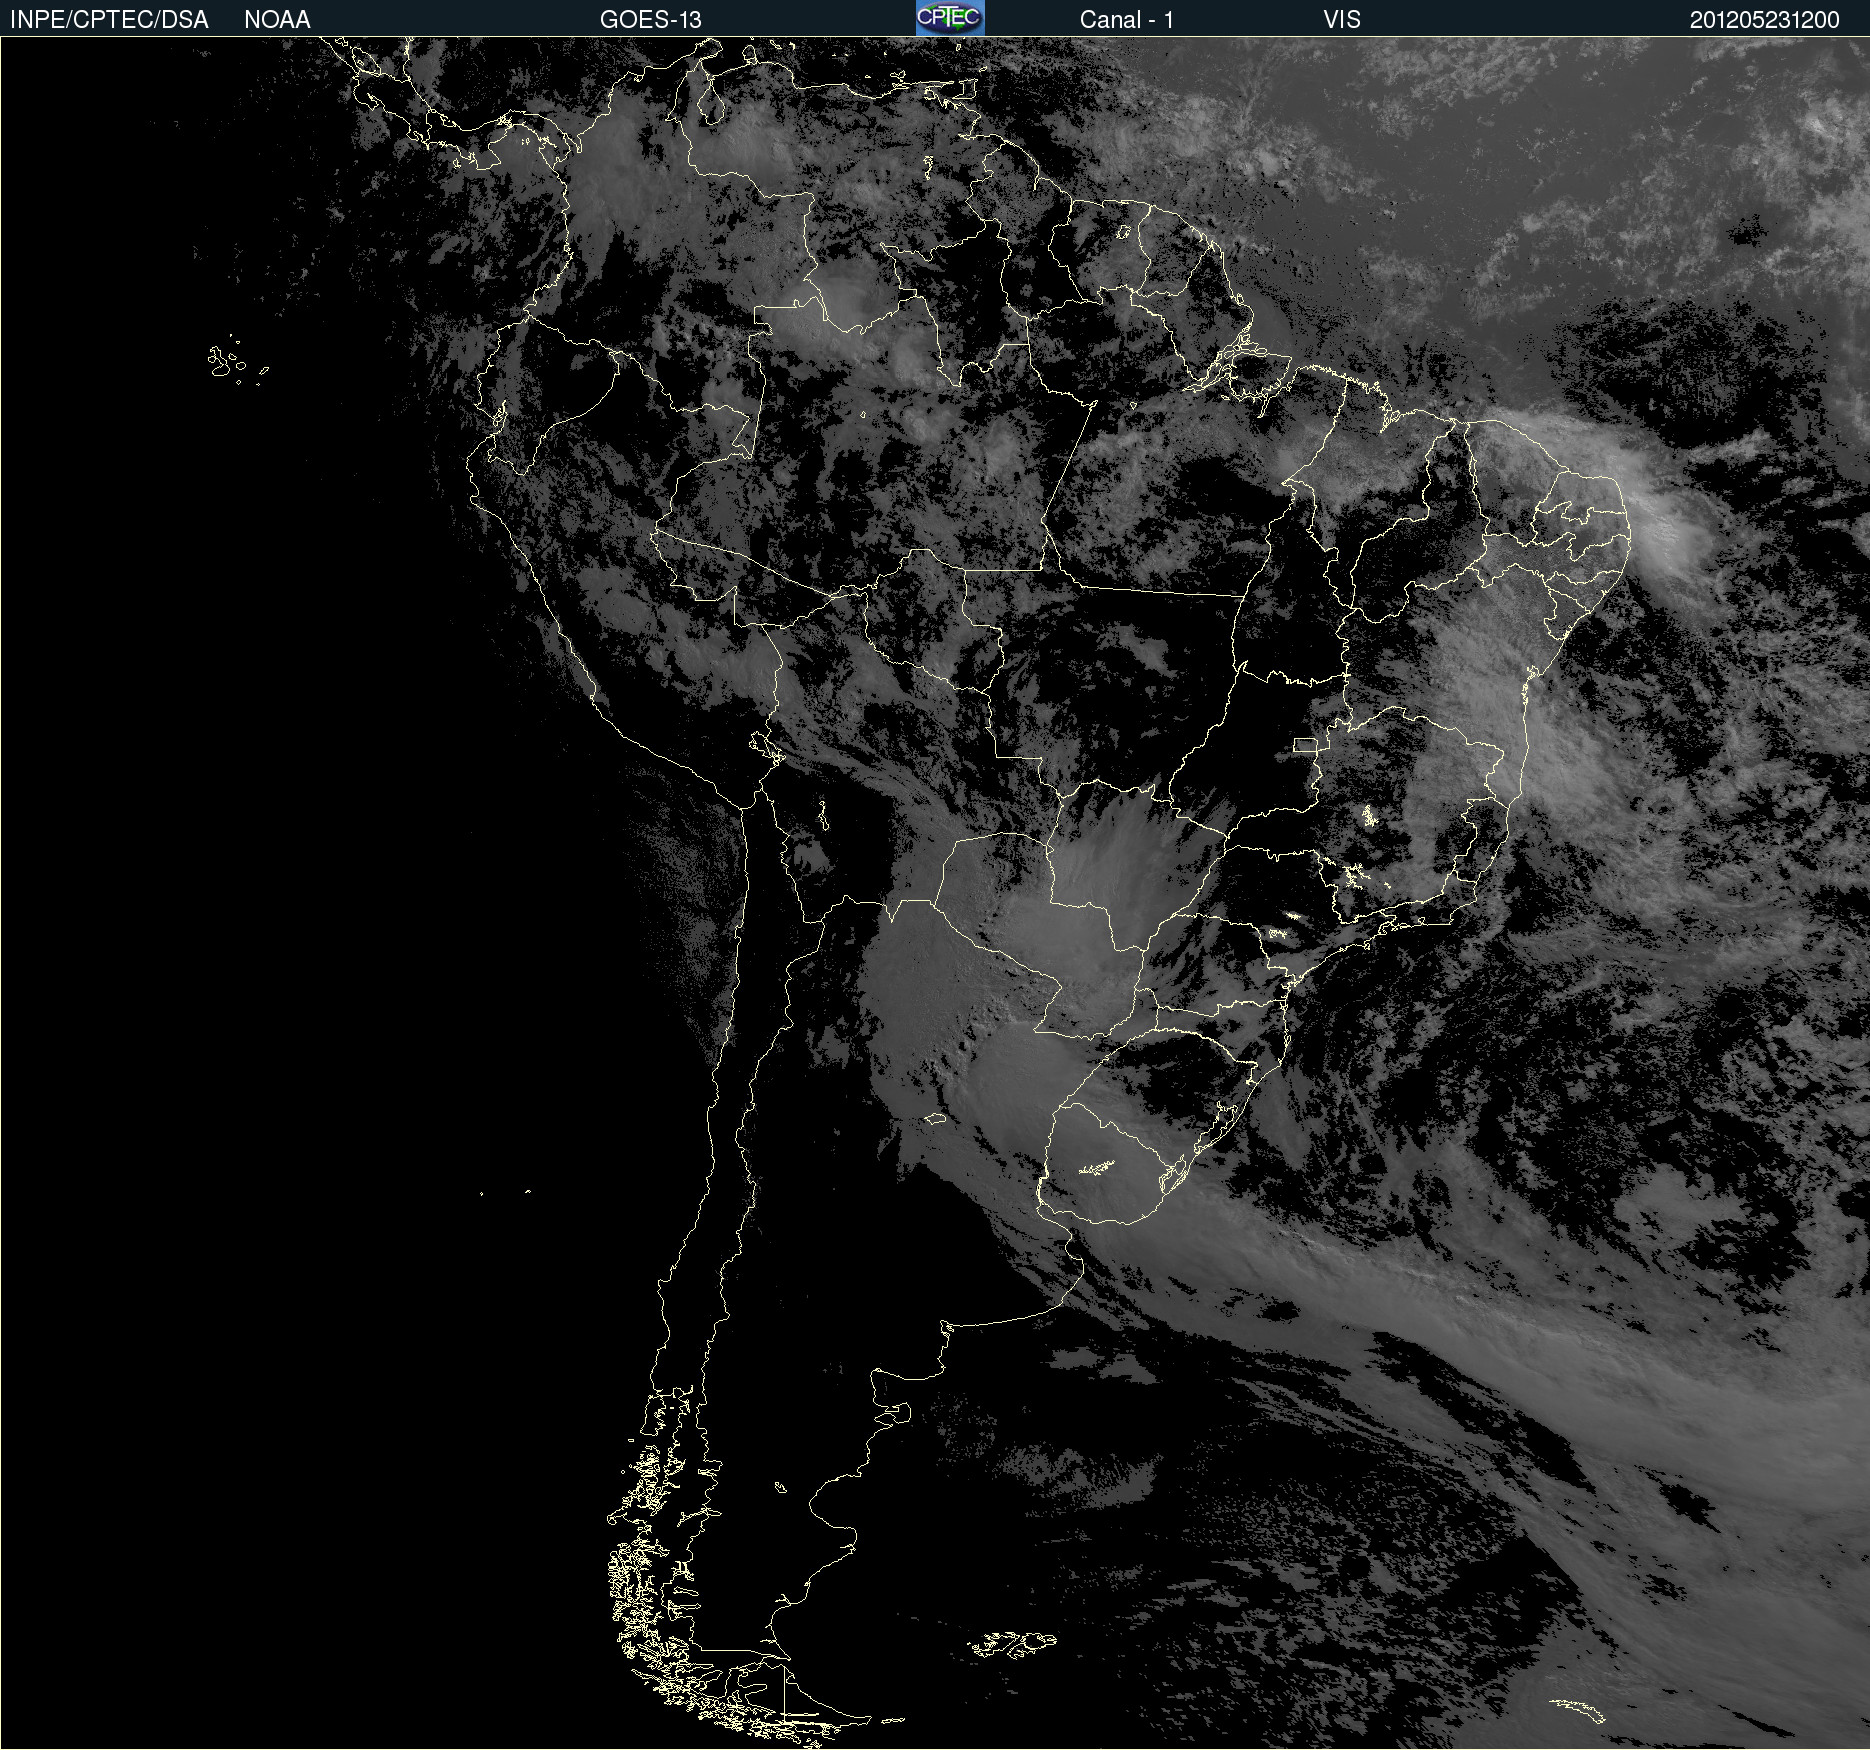
Task: Select the Falkland Islands outline
Action: [1010, 1644]
